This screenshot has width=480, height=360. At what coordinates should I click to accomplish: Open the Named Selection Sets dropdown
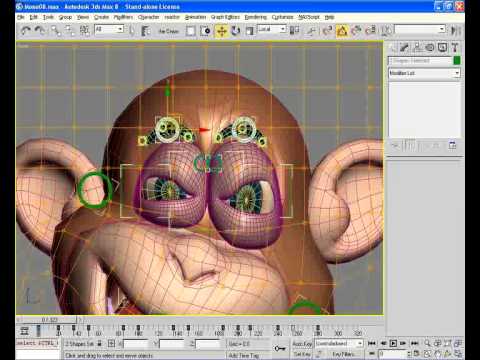click(420, 29)
